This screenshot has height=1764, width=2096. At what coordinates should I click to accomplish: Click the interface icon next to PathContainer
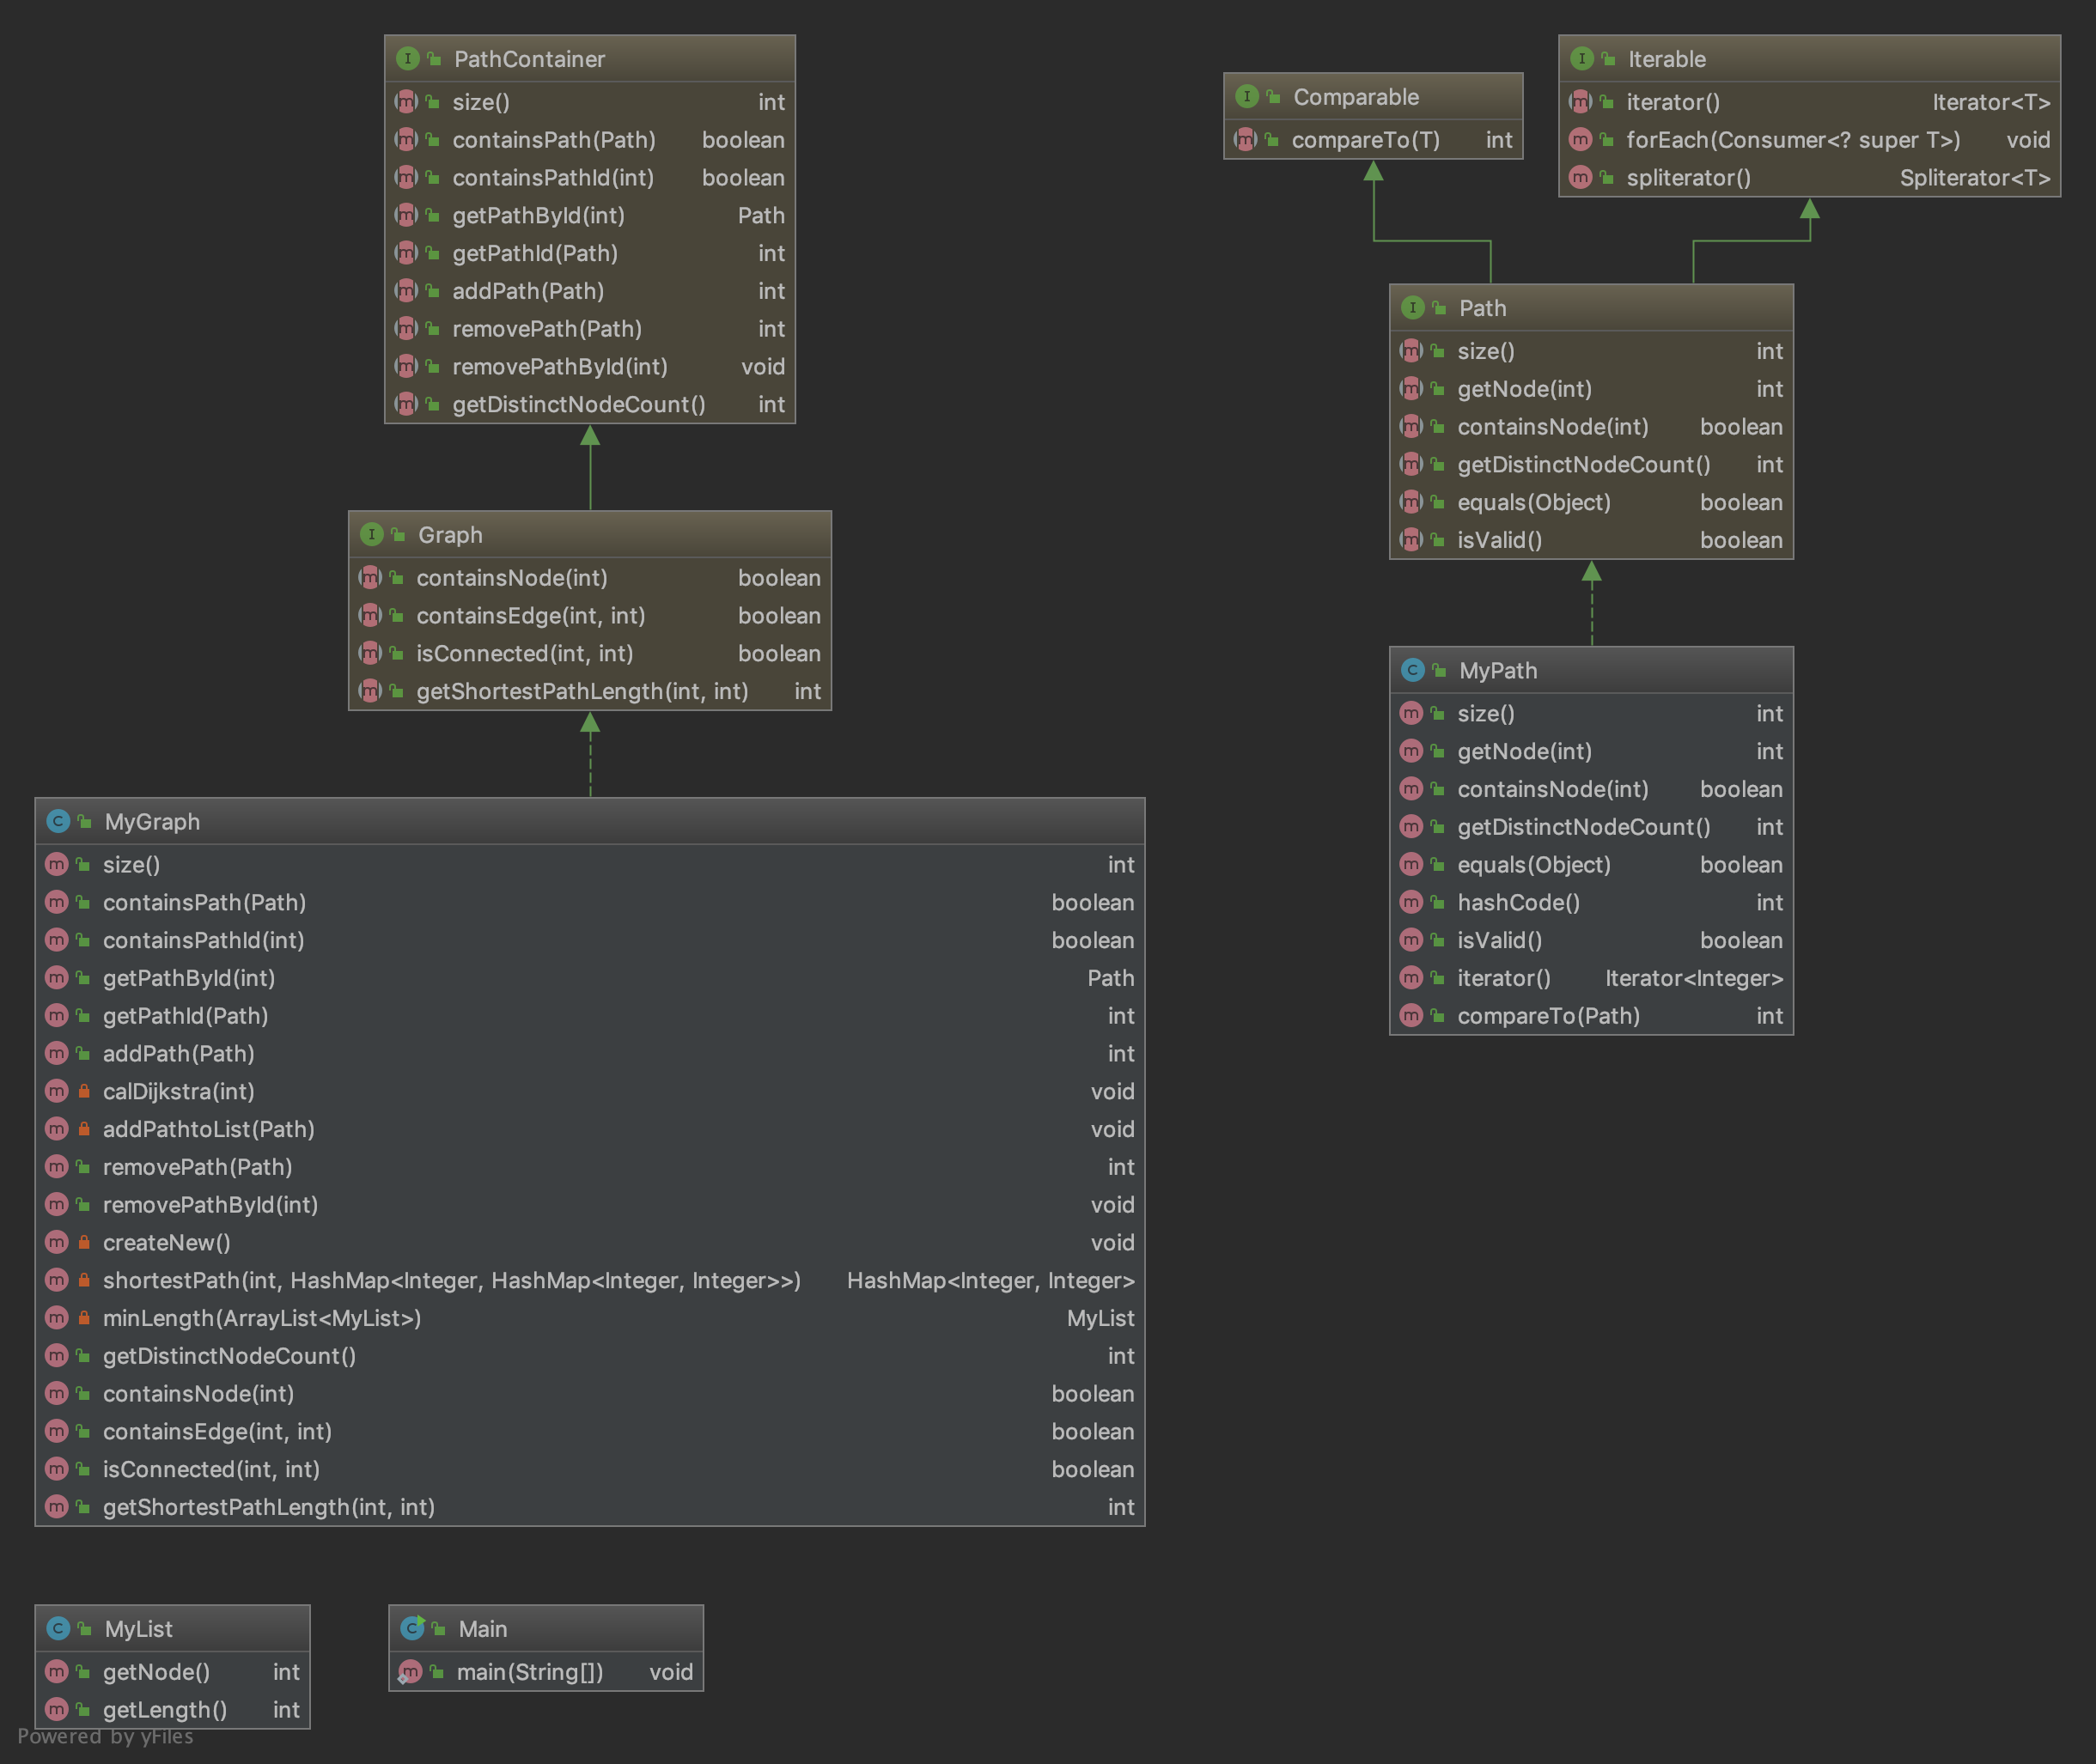(407, 59)
